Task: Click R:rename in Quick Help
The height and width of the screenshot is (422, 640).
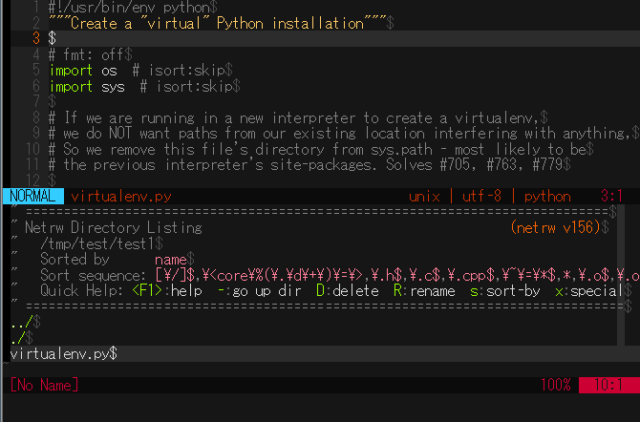Action: [424, 291]
